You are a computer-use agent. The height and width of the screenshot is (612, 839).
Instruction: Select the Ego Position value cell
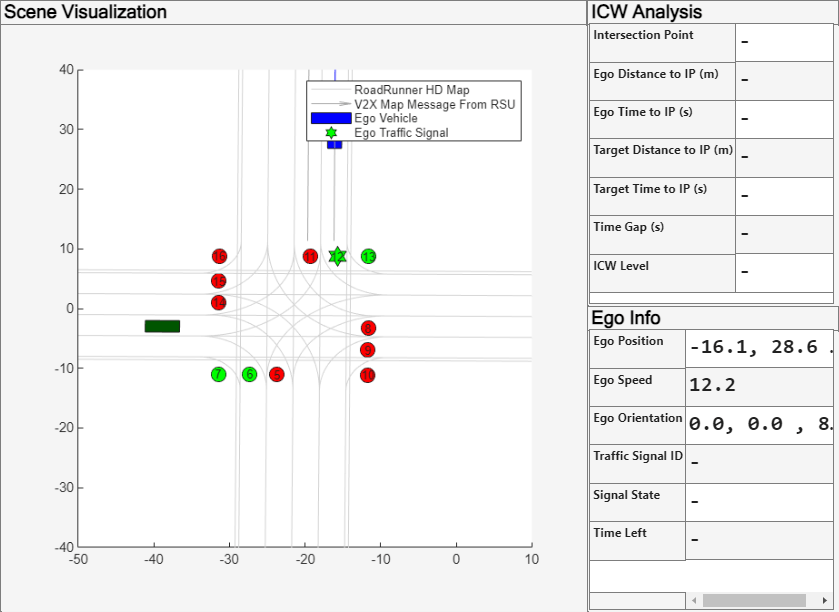760,349
